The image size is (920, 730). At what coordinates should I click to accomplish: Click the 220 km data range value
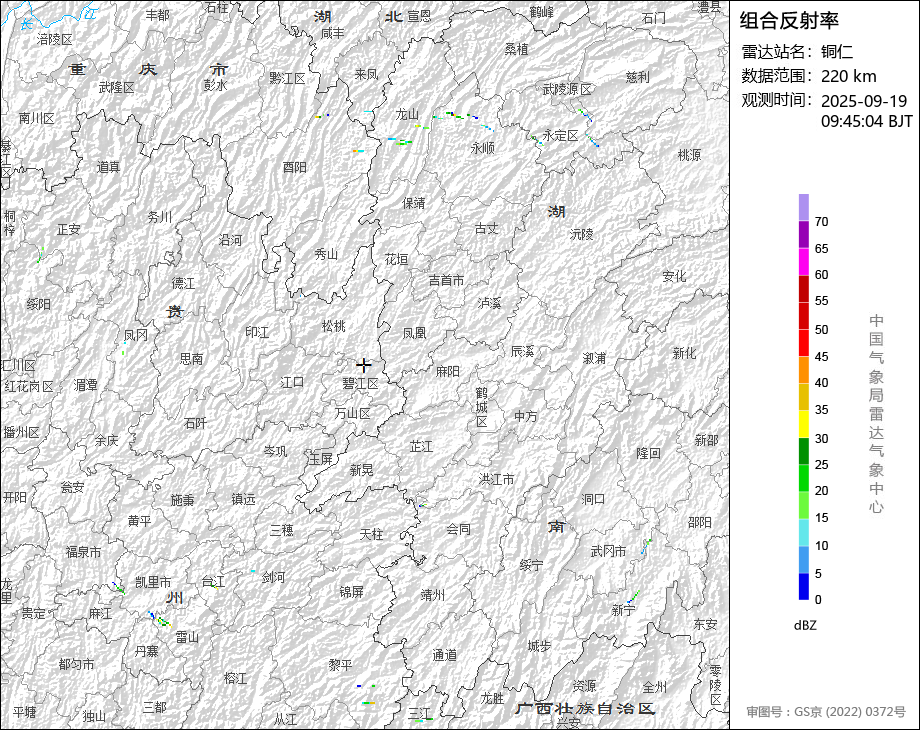point(848,76)
